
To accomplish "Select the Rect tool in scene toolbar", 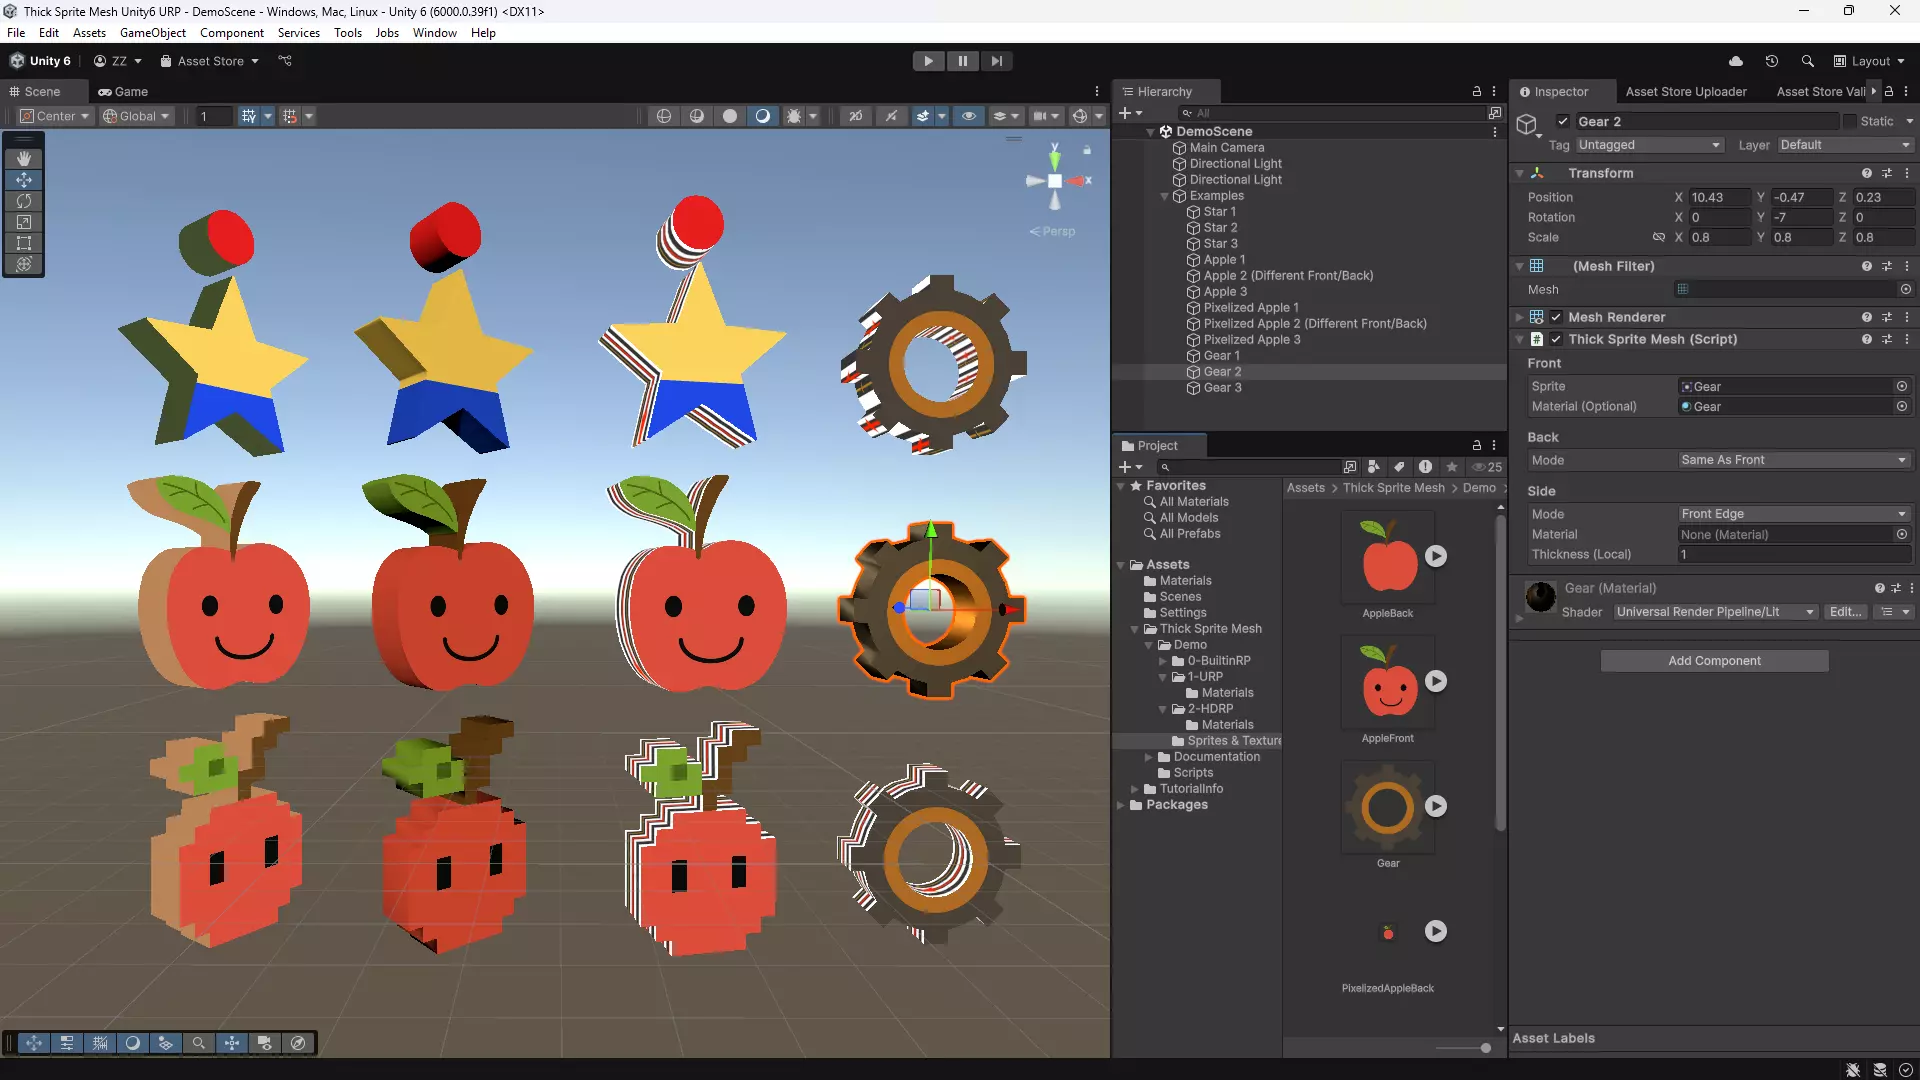I will coord(24,243).
